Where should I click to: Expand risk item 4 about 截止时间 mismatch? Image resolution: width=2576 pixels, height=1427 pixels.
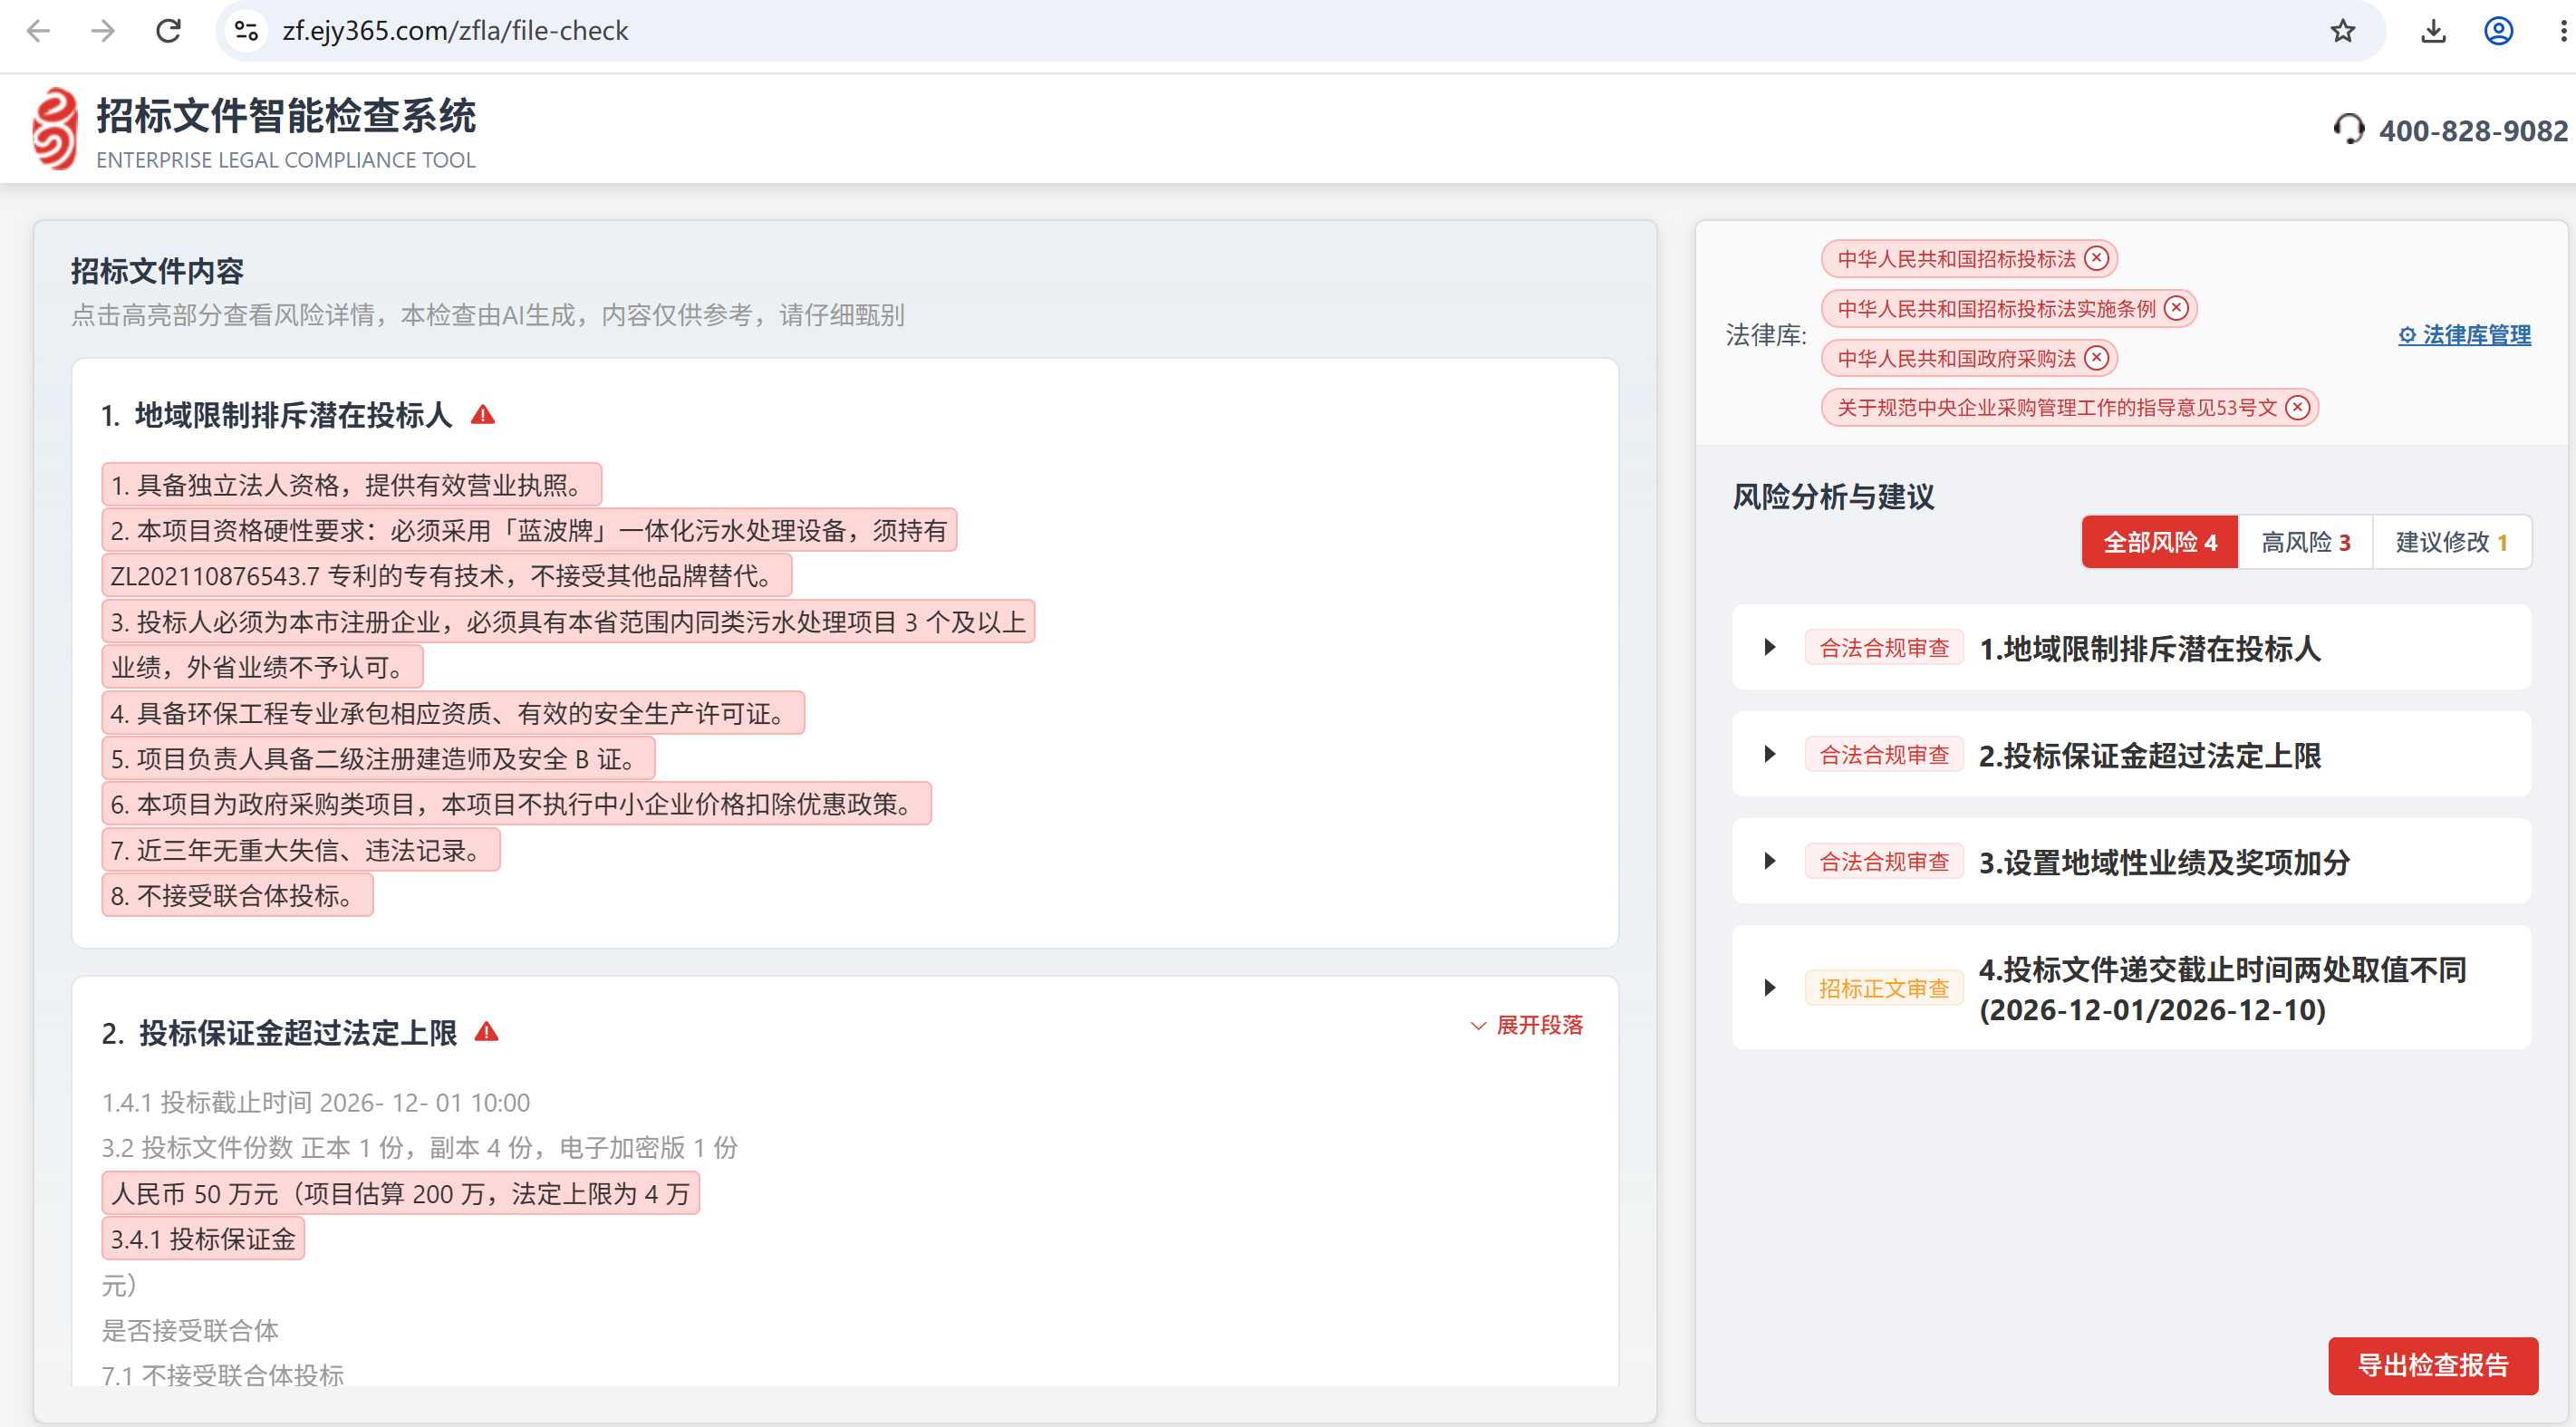pyautogui.click(x=1770, y=989)
